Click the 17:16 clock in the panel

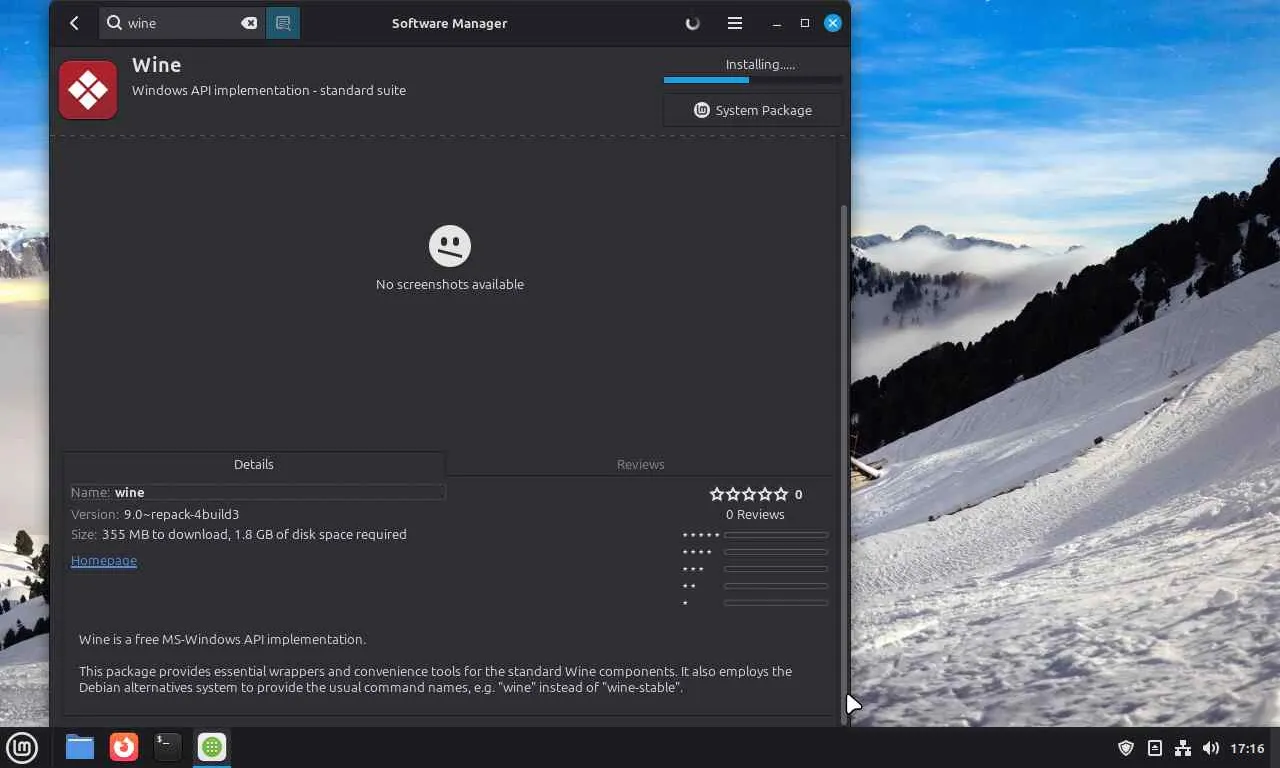1247,748
